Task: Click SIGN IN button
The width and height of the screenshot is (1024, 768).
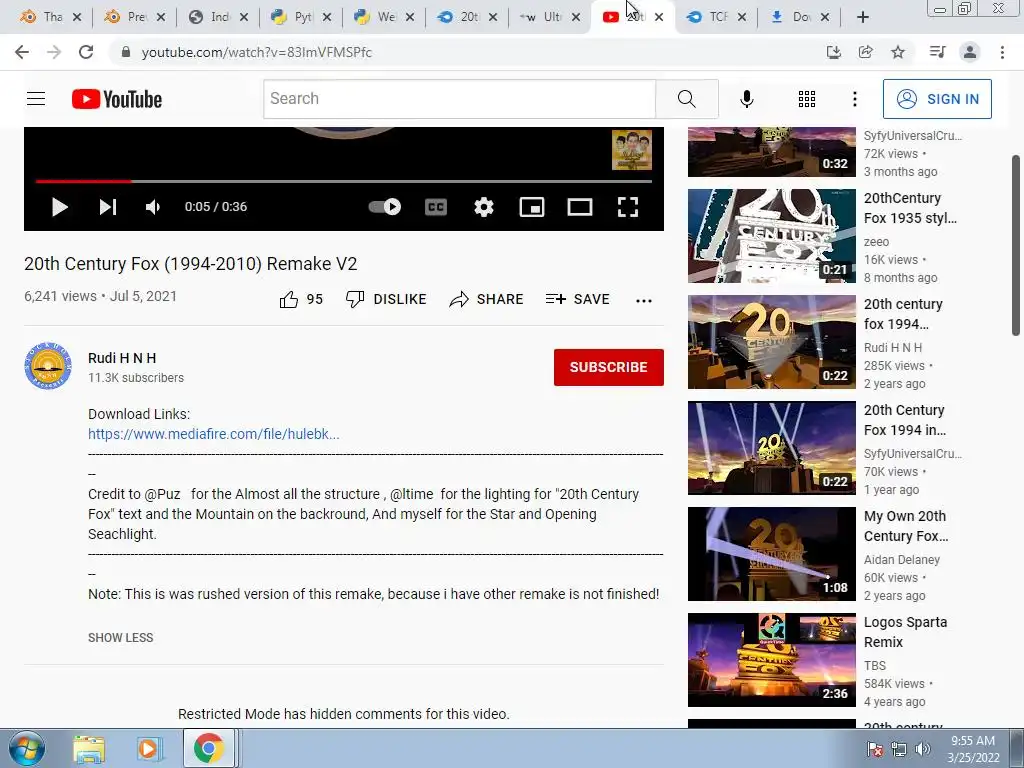Action: [x=937, y=99]
